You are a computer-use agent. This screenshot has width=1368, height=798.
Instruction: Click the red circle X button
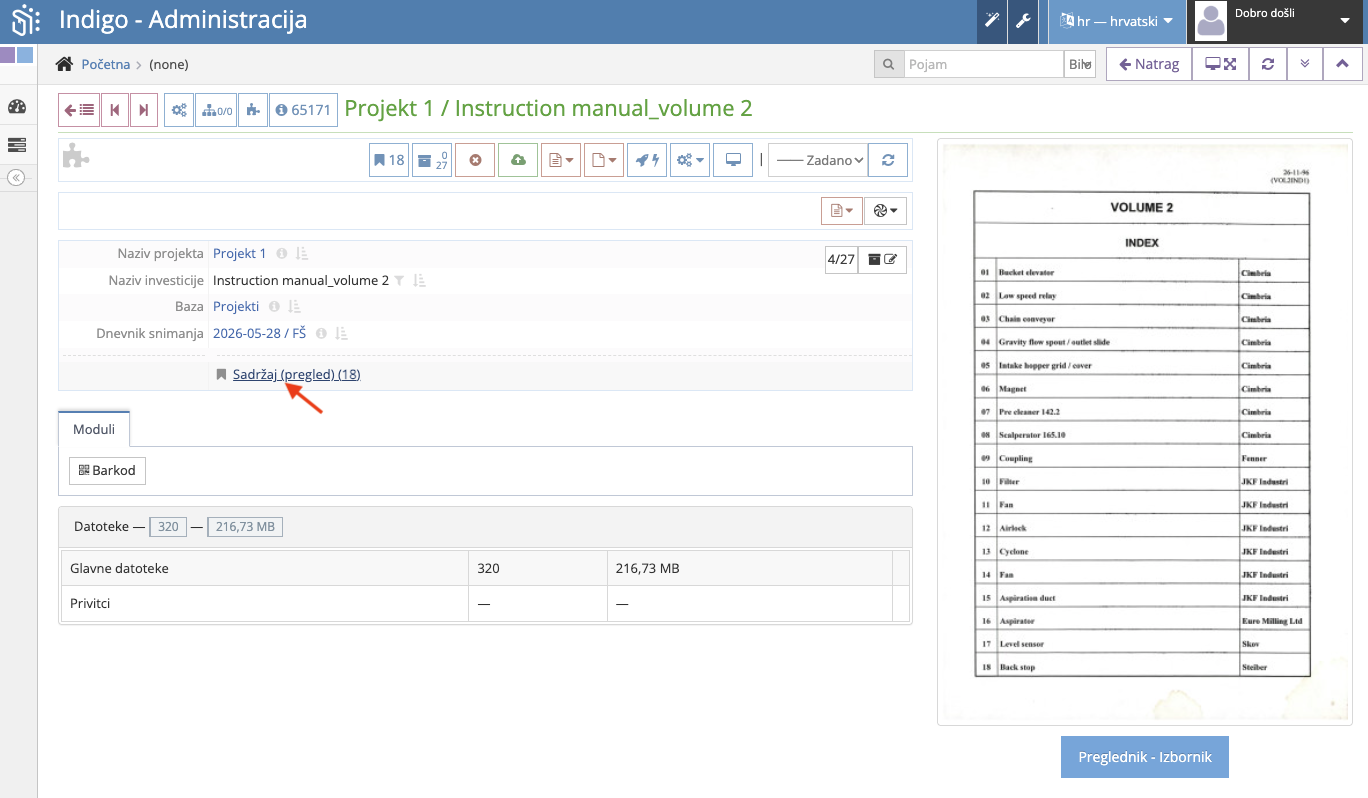coord(475,160)
